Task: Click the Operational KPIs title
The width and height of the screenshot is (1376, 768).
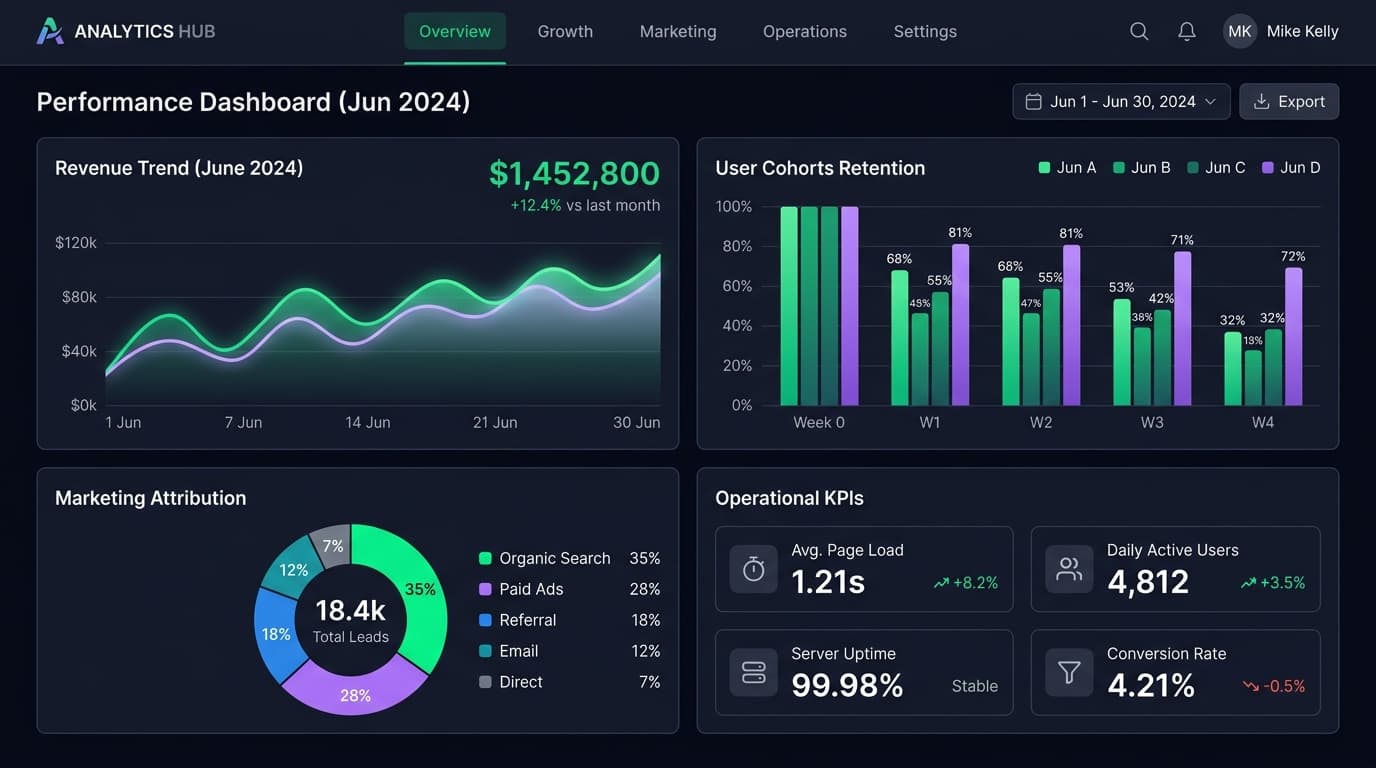Action: coord(789,498)
